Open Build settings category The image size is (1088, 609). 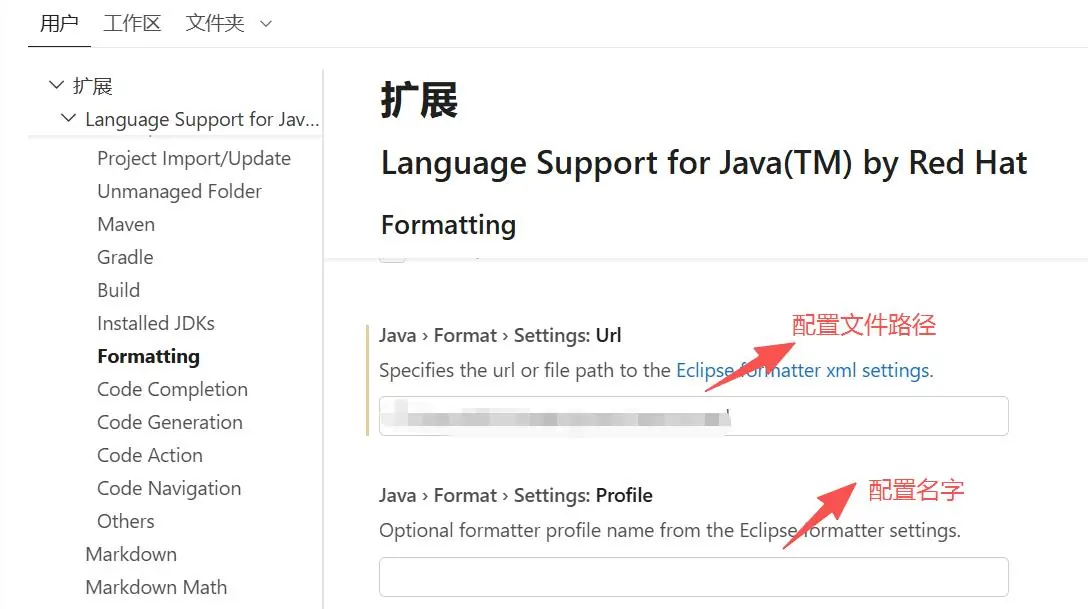[118, 290]
